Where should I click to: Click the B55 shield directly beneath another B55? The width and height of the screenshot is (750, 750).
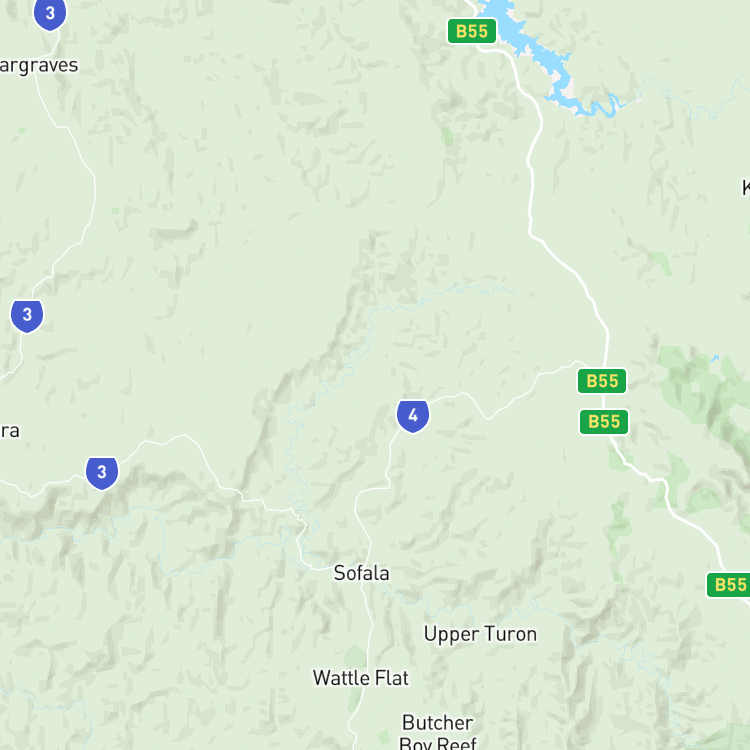click(604, 422)
